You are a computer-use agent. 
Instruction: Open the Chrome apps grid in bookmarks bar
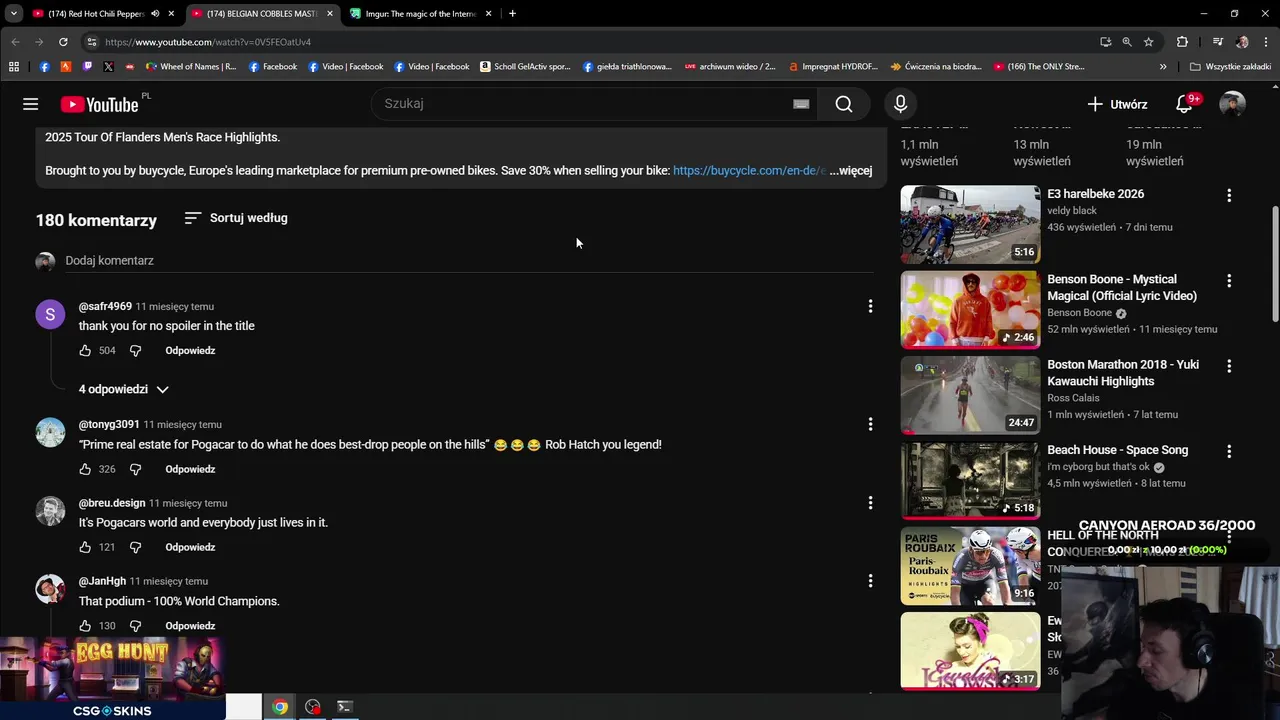pos(14,67)
